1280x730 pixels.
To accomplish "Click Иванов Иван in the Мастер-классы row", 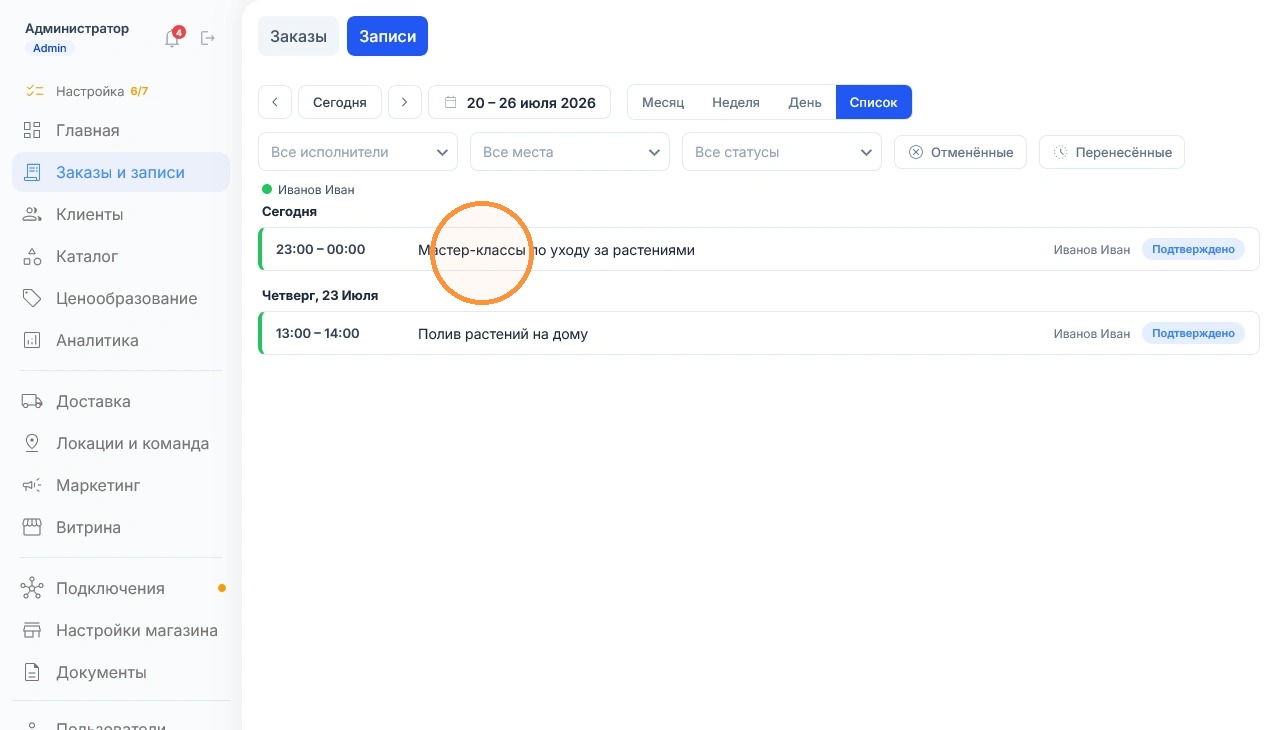I will 1092,250.
